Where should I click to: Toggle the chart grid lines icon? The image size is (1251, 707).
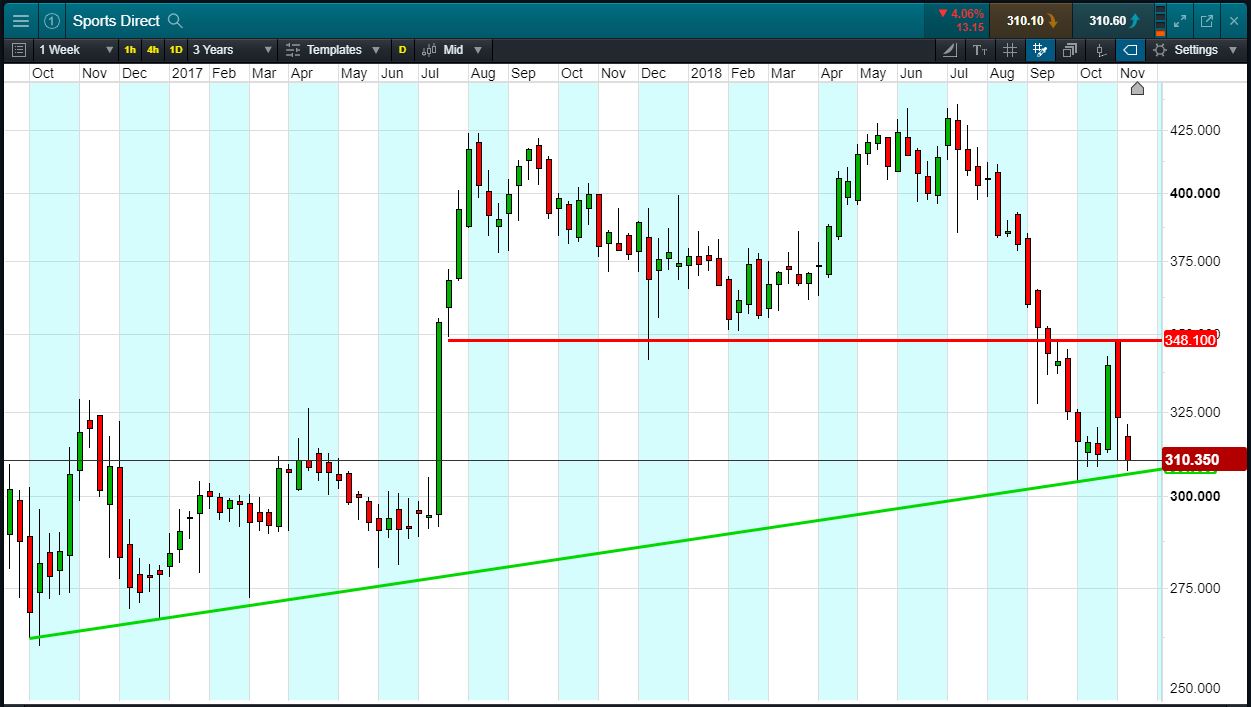[1010, 50]
